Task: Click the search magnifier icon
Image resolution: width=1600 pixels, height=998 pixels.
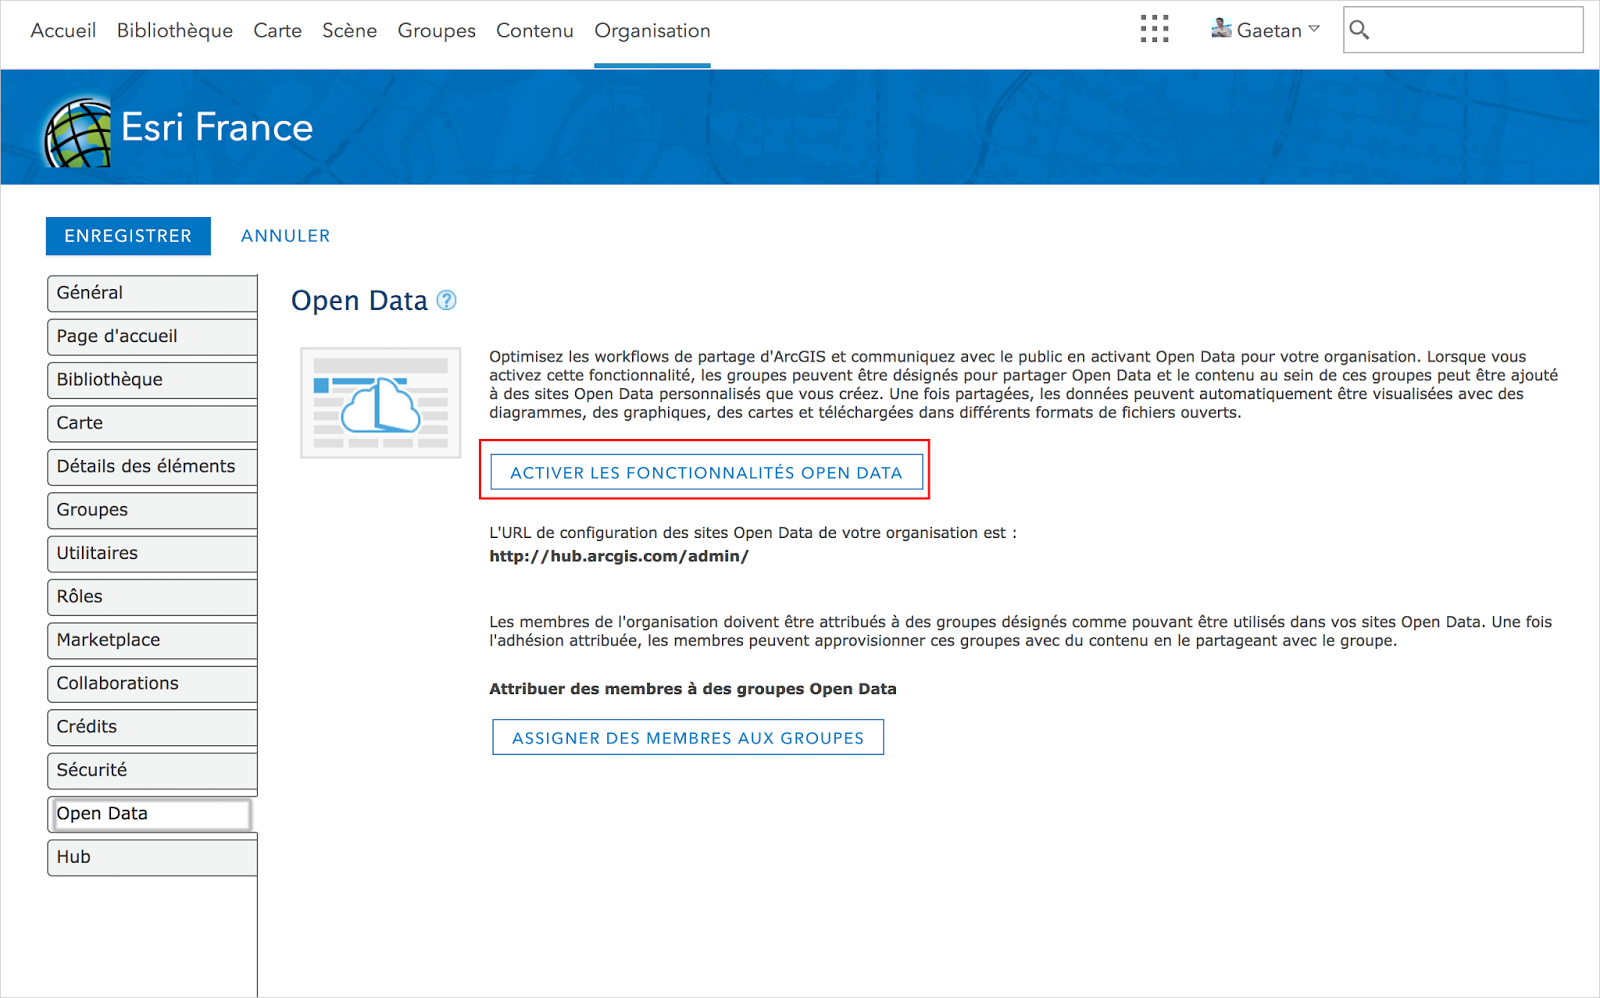Action: point(1359,30)
